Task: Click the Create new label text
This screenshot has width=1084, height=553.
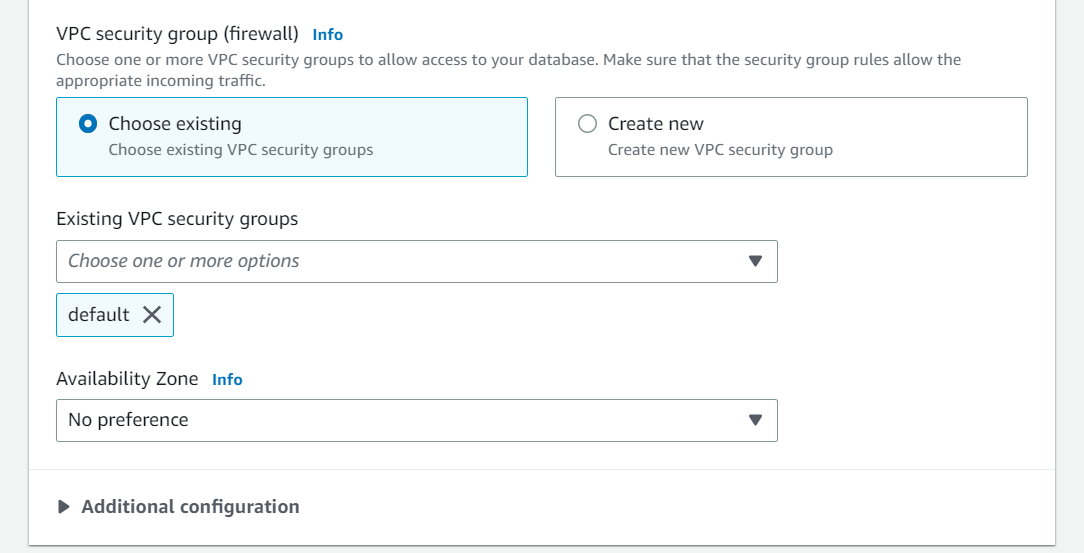Action: tap(655, 124)
